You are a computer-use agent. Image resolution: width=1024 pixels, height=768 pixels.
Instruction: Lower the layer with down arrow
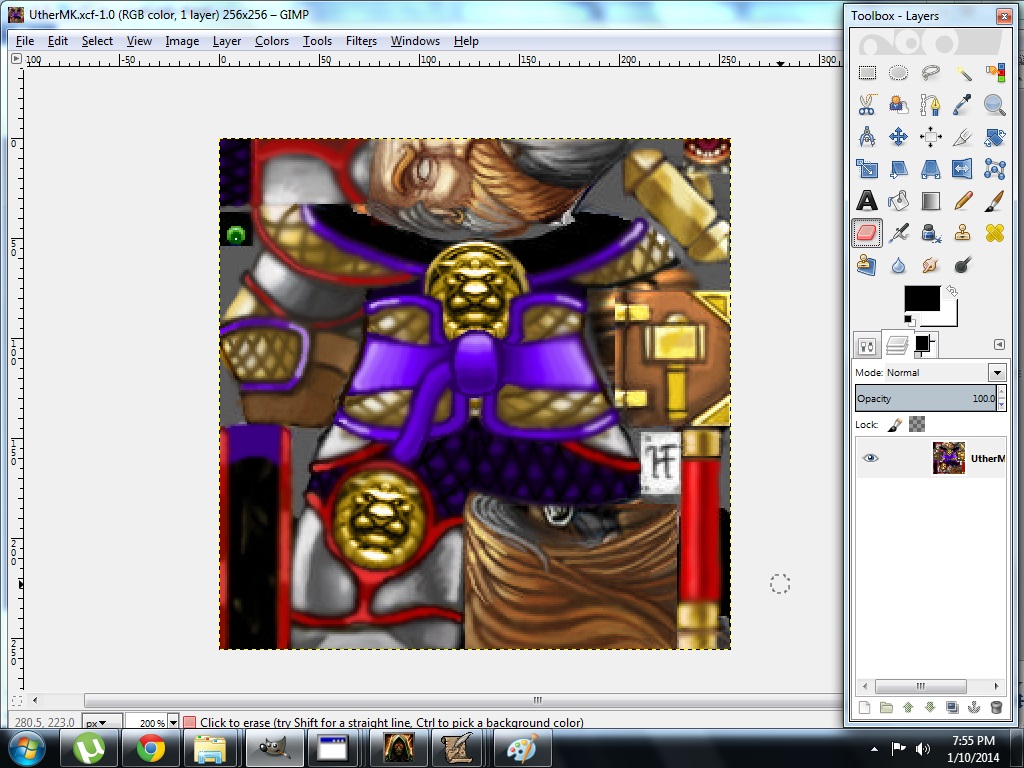pos(930,707)
